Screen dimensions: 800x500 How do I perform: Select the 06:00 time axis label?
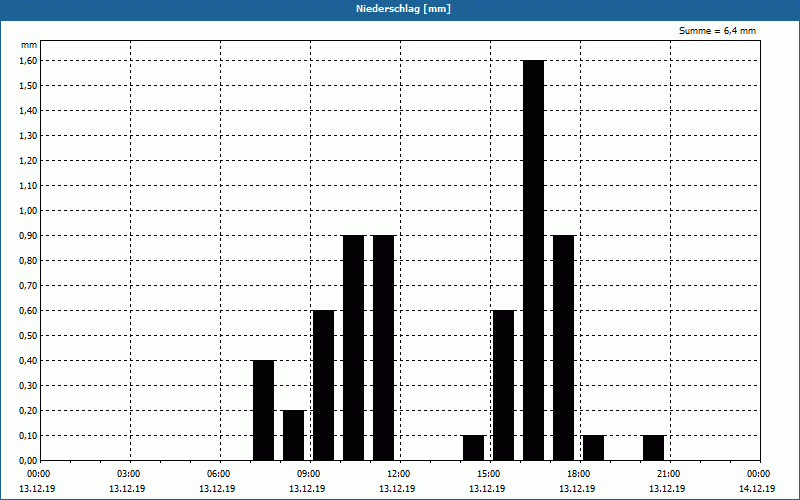click(219, 474)
